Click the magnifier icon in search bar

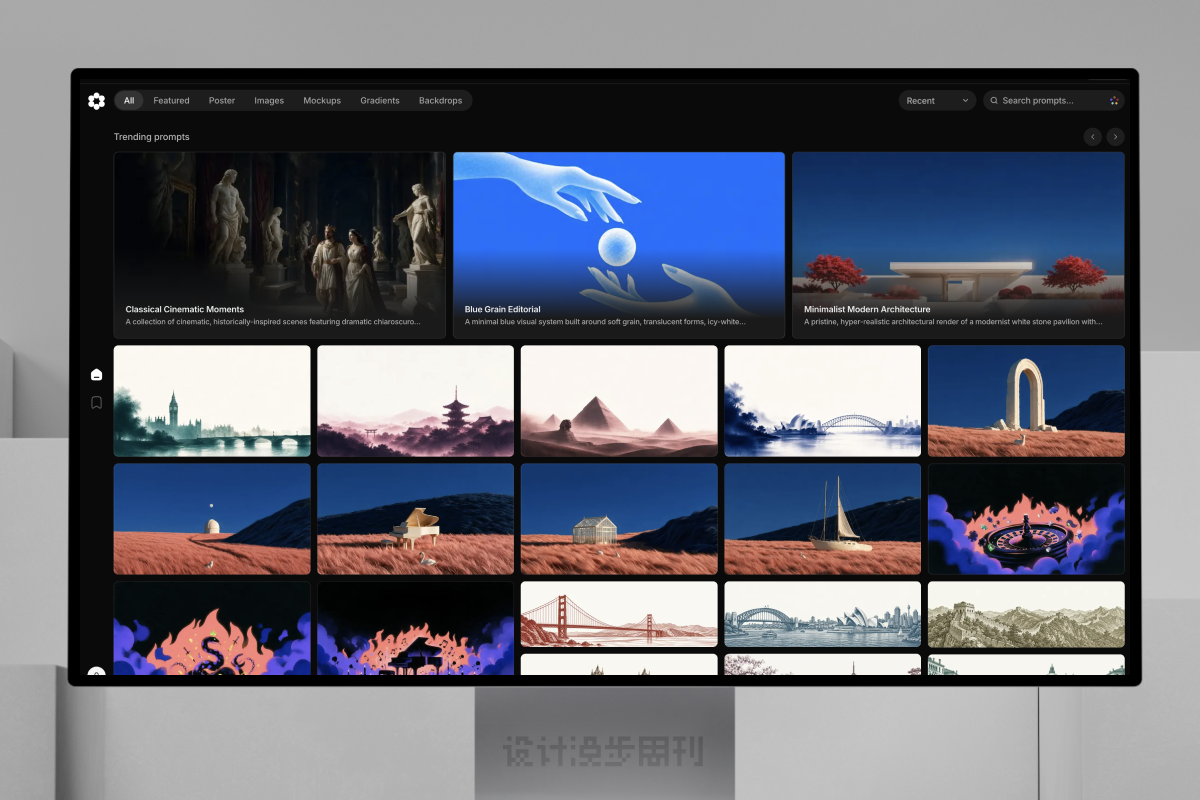(993, 101)
